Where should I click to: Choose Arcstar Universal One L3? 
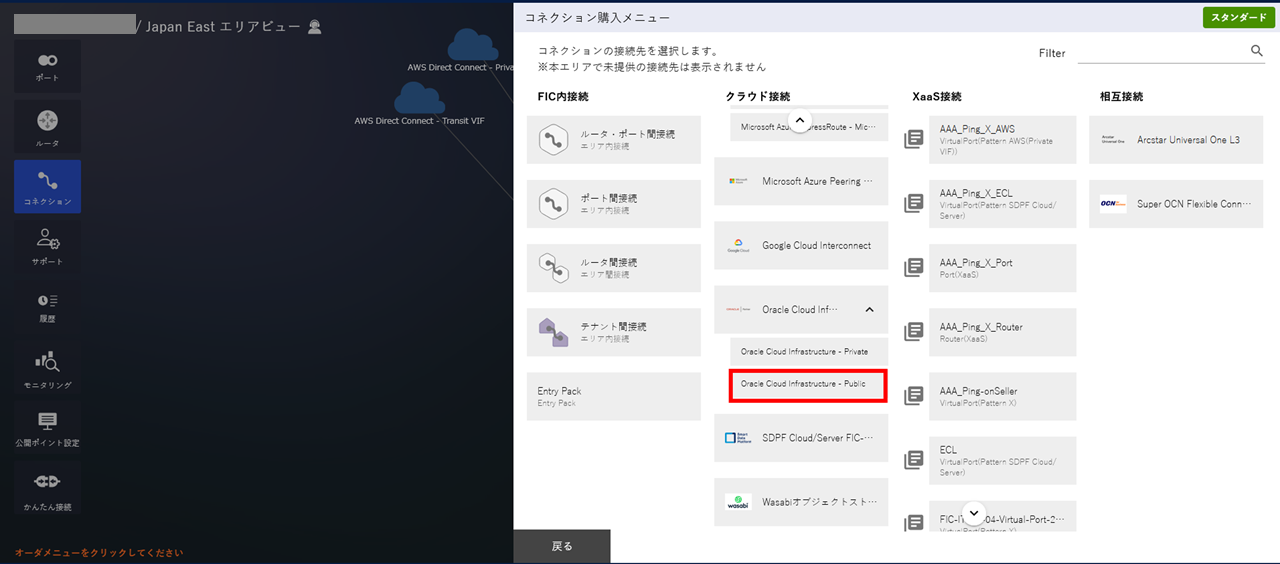(1176, 140)
